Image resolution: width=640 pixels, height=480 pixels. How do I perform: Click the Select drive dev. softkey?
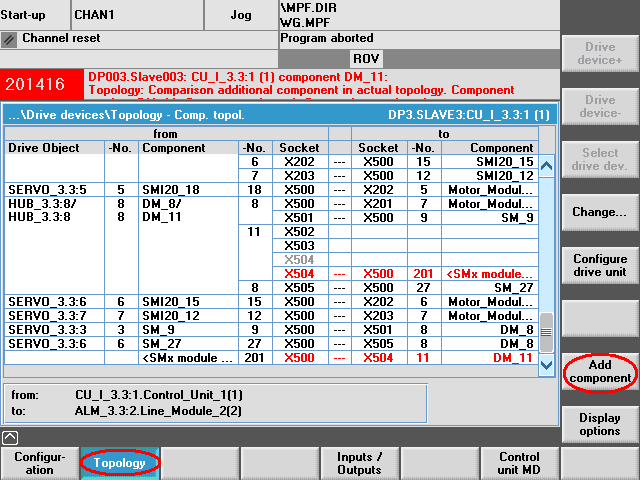click(x=600, y=160)
